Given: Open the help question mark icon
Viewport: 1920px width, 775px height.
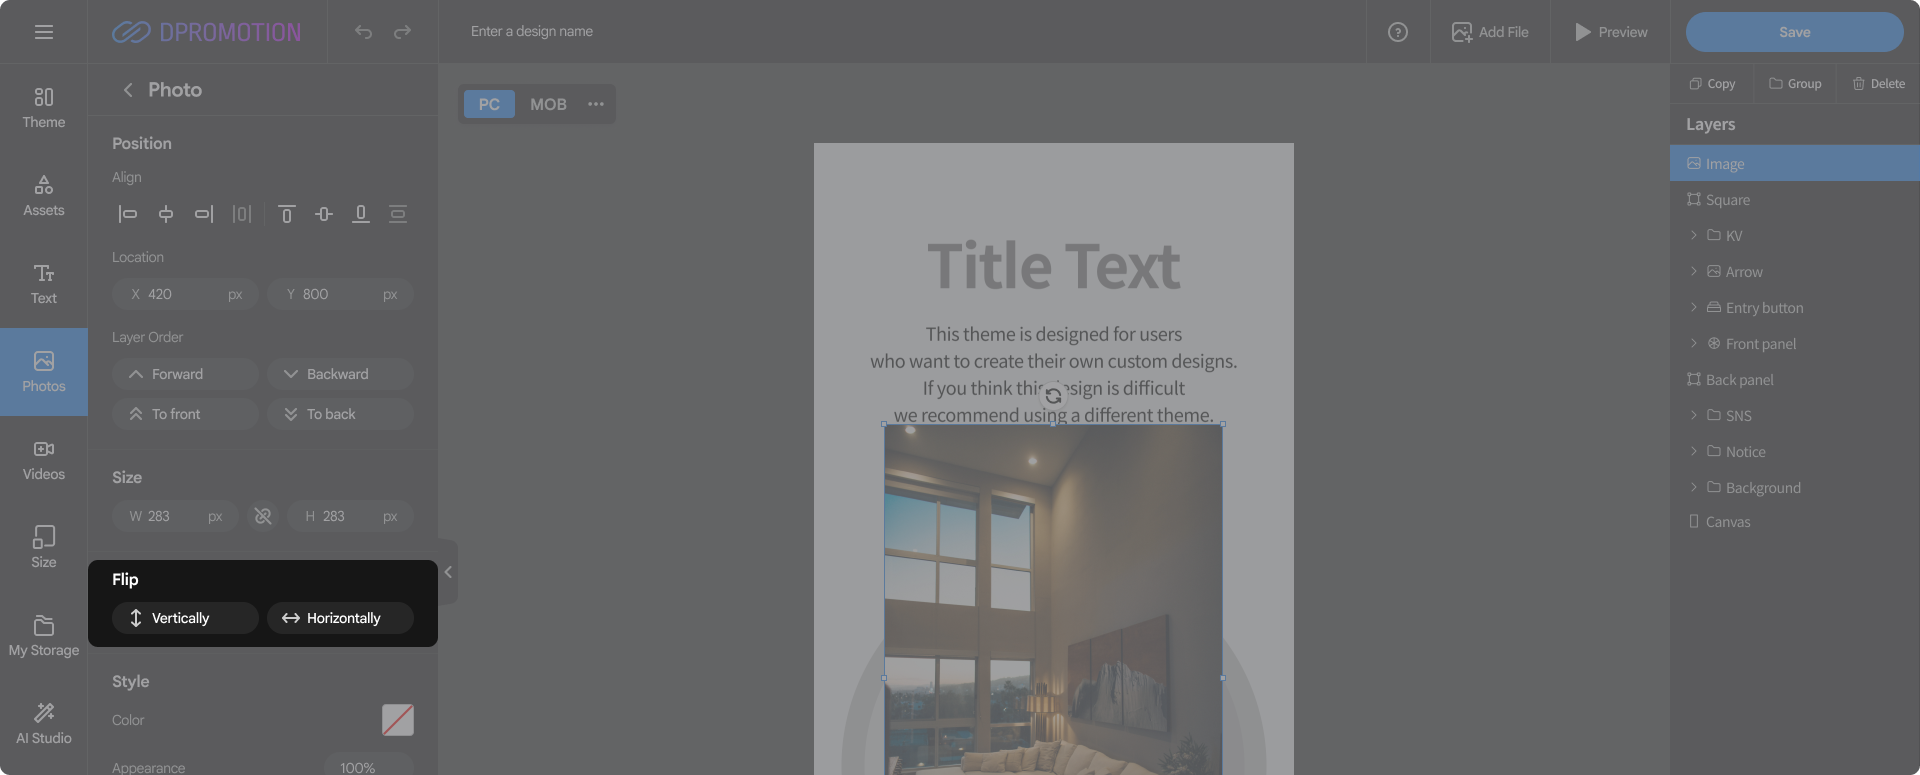Looking at the screenshot, I should tap(1398, 32).
